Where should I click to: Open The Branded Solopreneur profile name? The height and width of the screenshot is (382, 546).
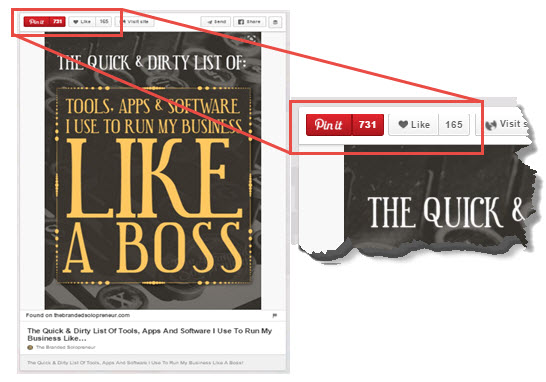pos(65,347)
